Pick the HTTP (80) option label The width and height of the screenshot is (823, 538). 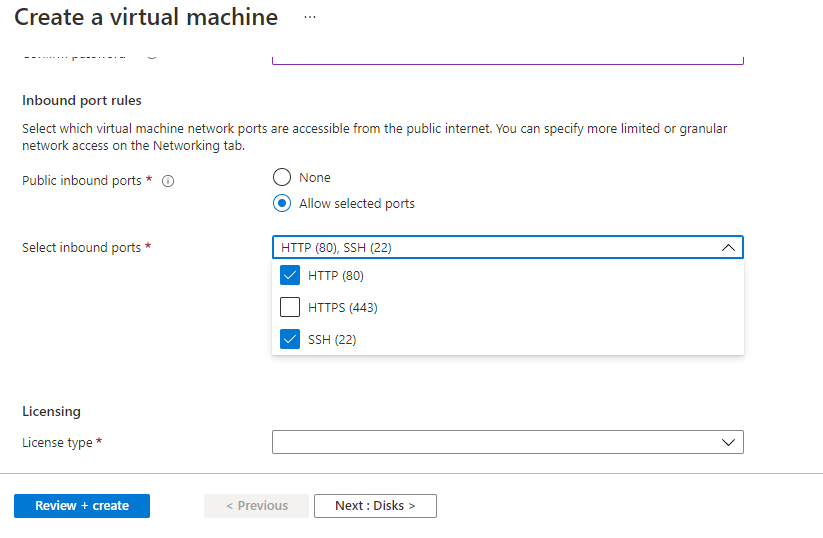pyautogui.click(x=335, y=276)
